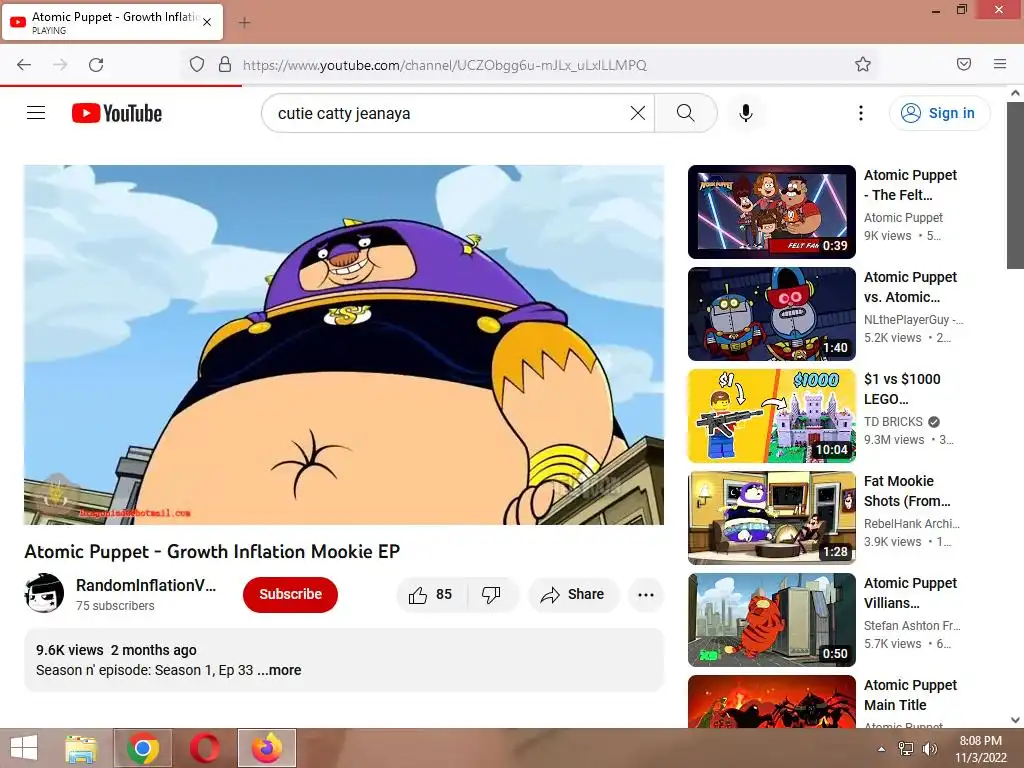Open Fat Mookie Shots thumbnail
The height and width of the screenshot is (768, 1024).
pyautogui.click(x=772, y=518)
